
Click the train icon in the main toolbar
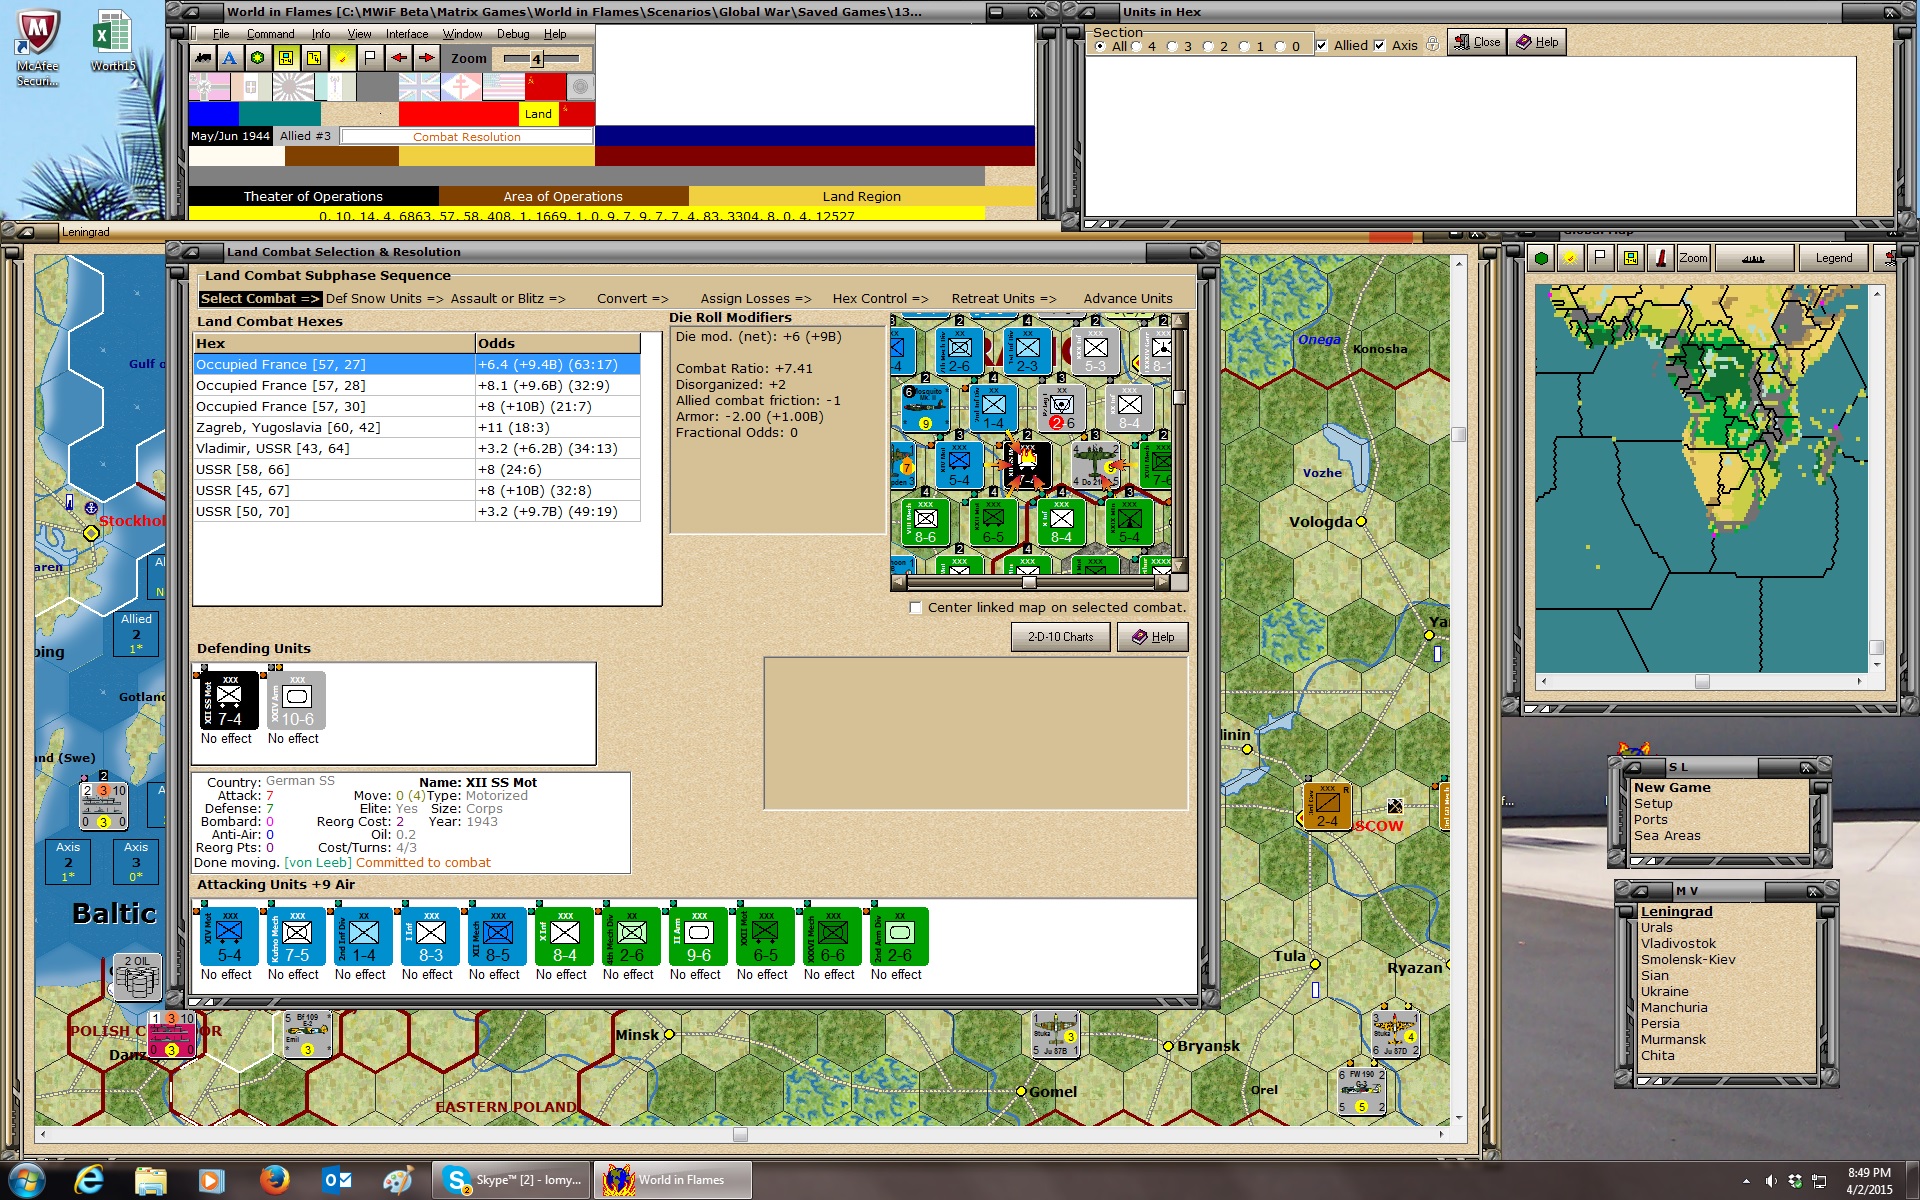[203, 58]
